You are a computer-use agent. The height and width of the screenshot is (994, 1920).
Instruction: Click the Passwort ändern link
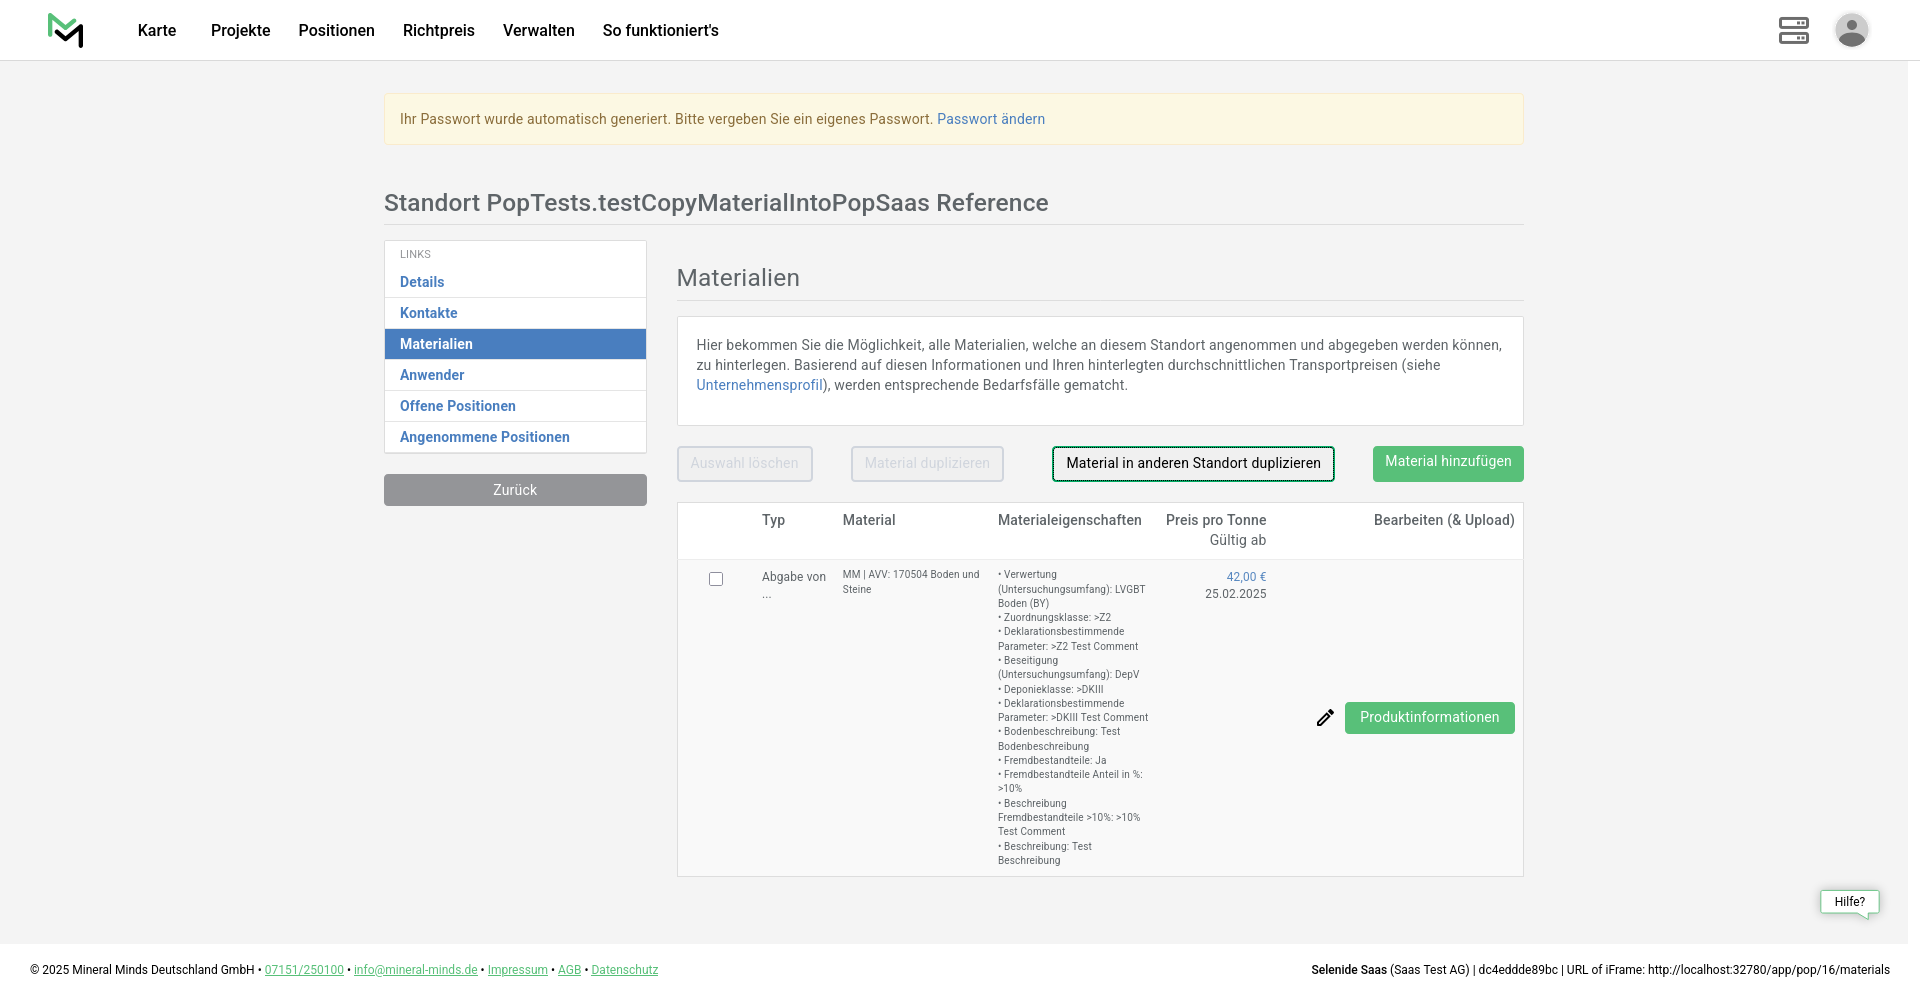[x=990, y=119]
